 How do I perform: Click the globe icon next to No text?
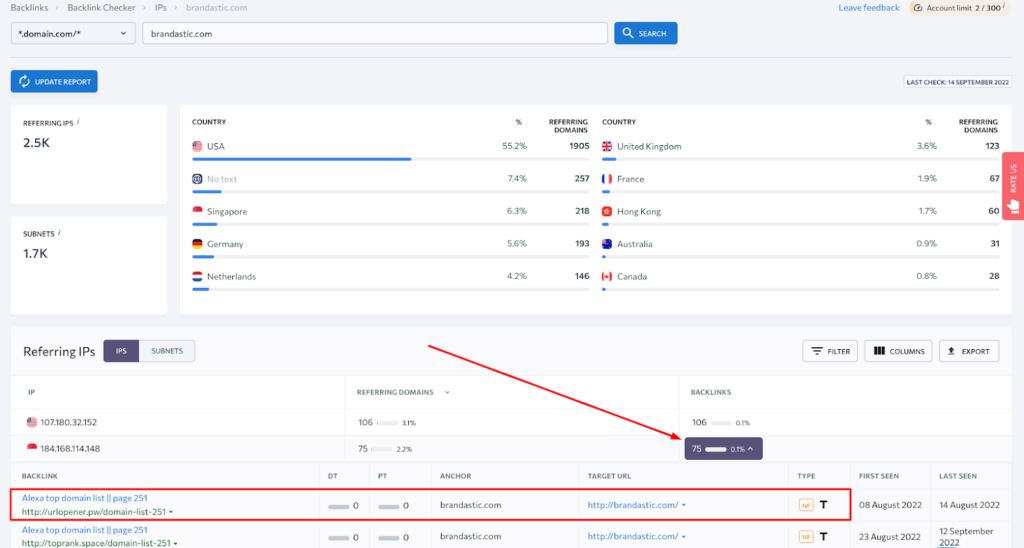[197, 179]
